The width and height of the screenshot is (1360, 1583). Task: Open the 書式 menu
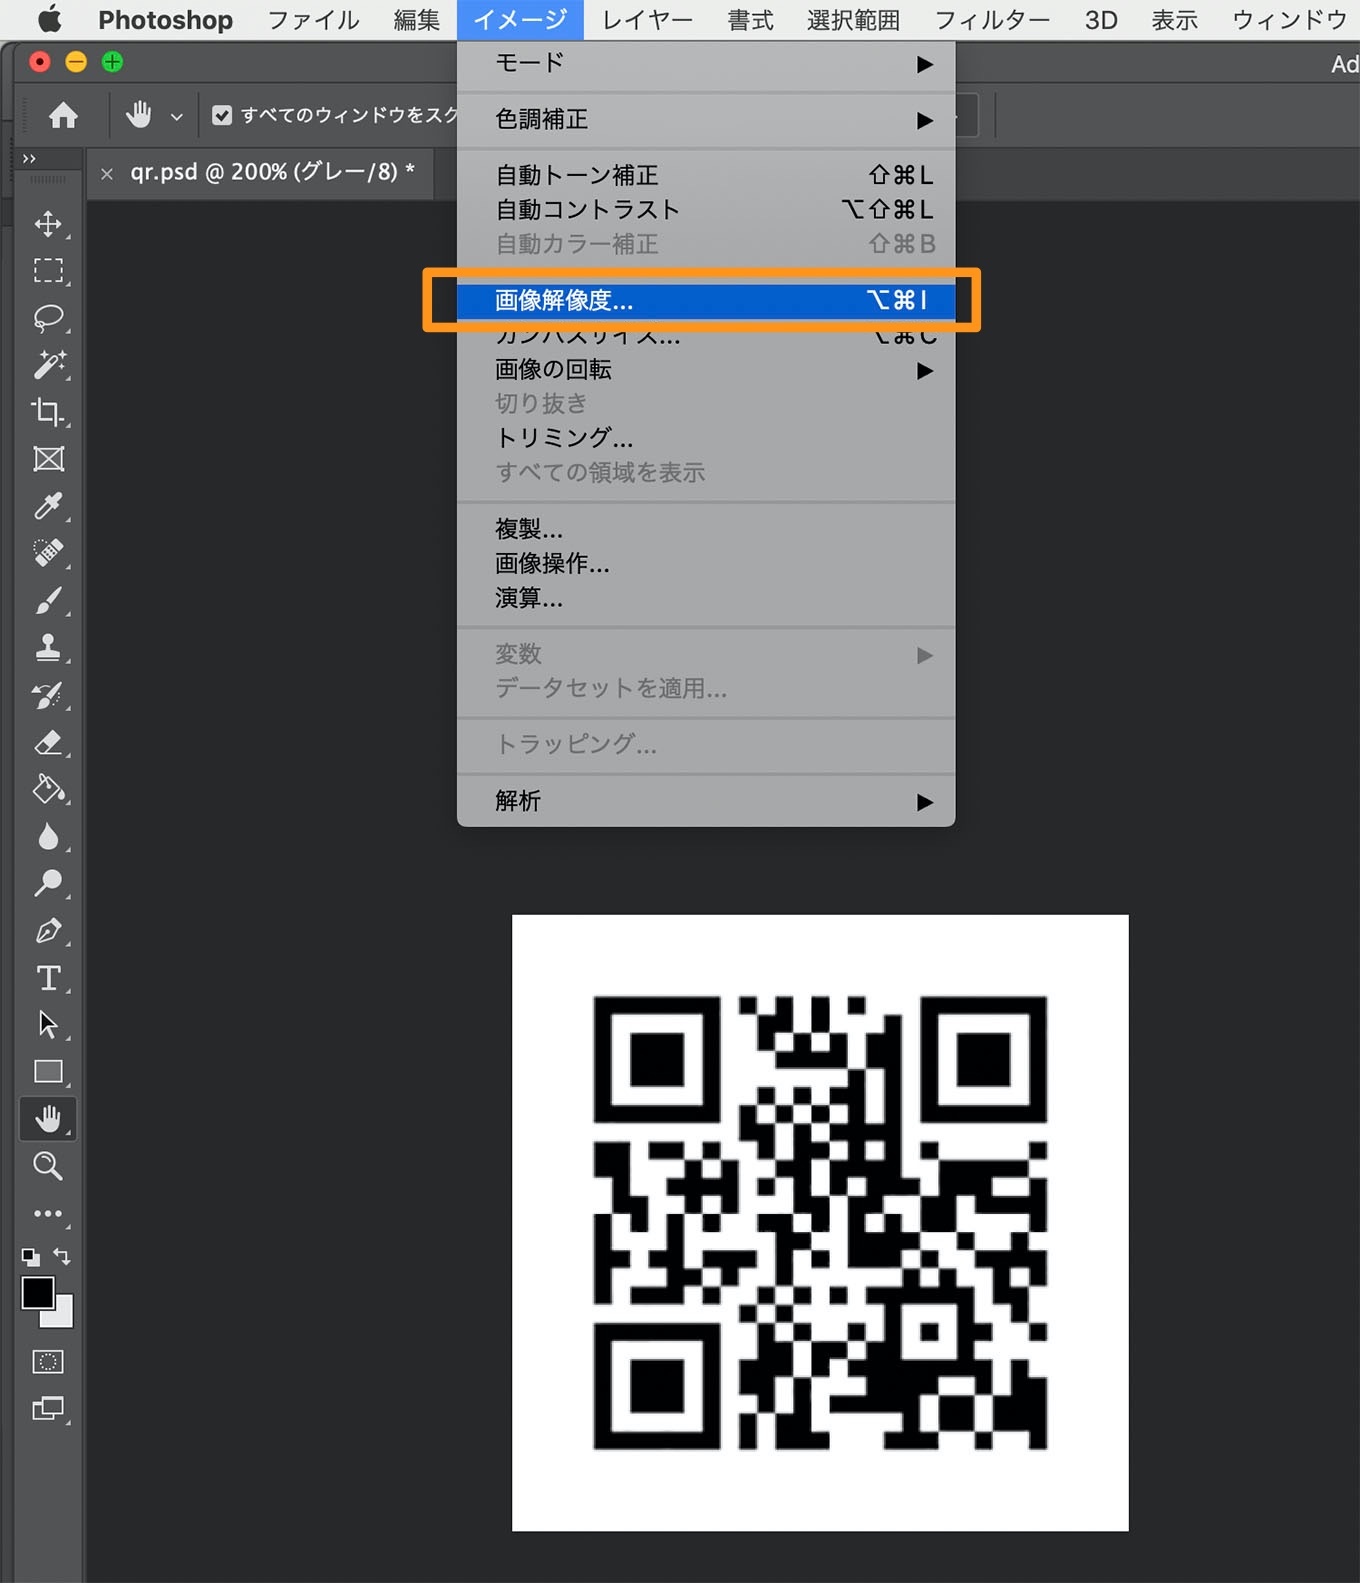(x=751, y=20)
